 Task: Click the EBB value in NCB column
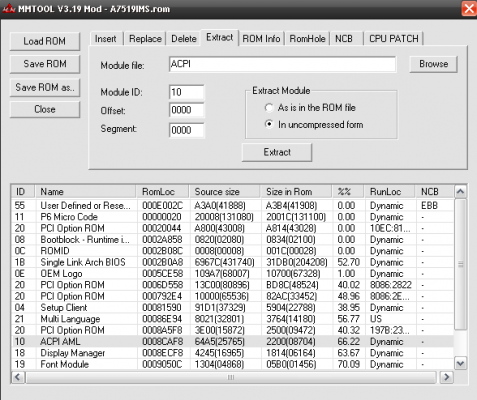pos(429,206)
